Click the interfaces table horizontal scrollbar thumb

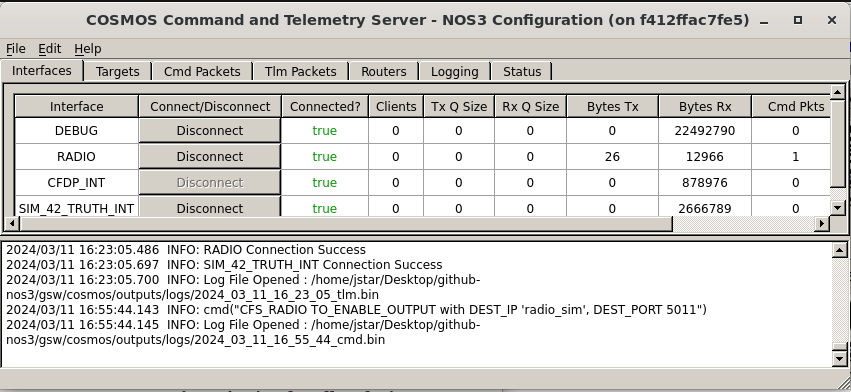[x=346, y=223]
